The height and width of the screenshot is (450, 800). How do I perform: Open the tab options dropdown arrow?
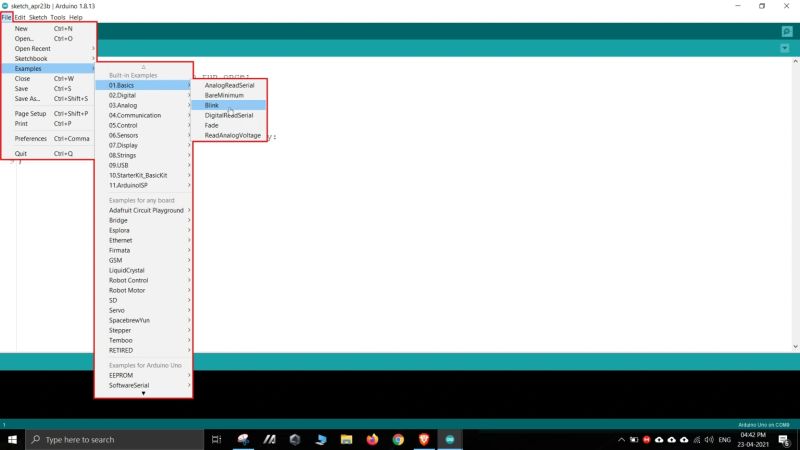[x=785, y=48]
